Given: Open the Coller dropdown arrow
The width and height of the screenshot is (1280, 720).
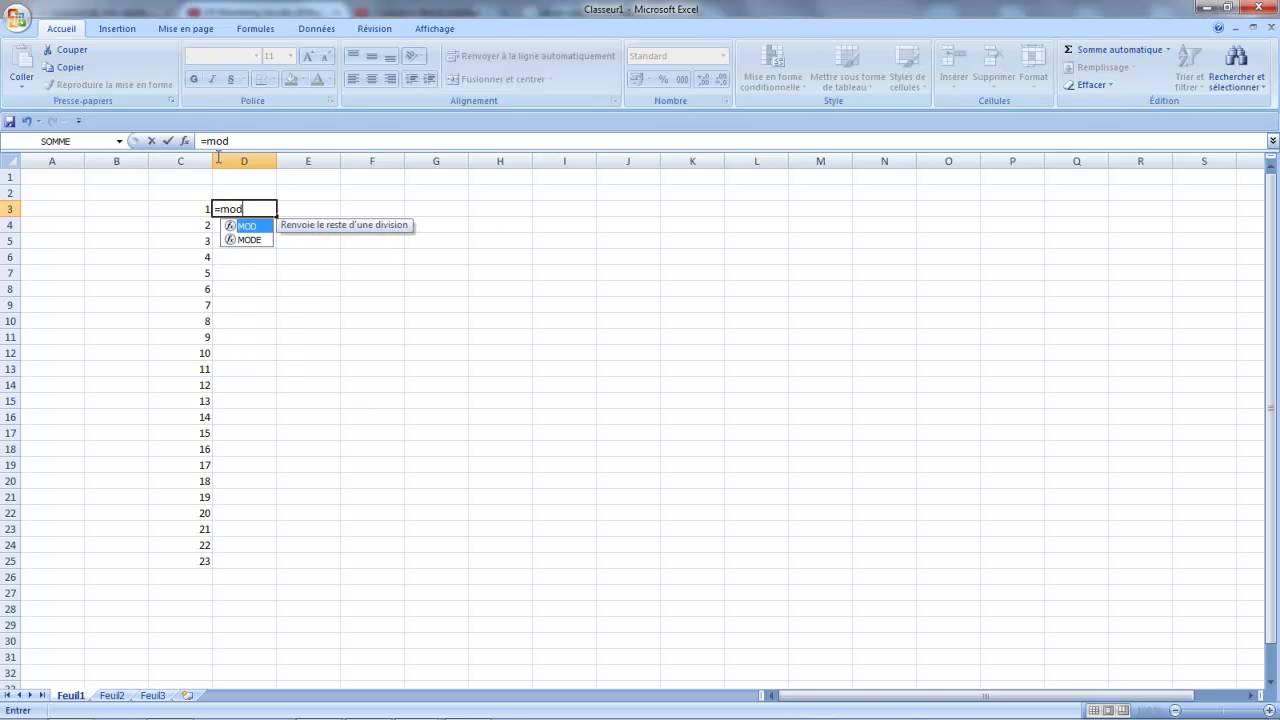Looking at the screenshot, I should pos(21,87).
